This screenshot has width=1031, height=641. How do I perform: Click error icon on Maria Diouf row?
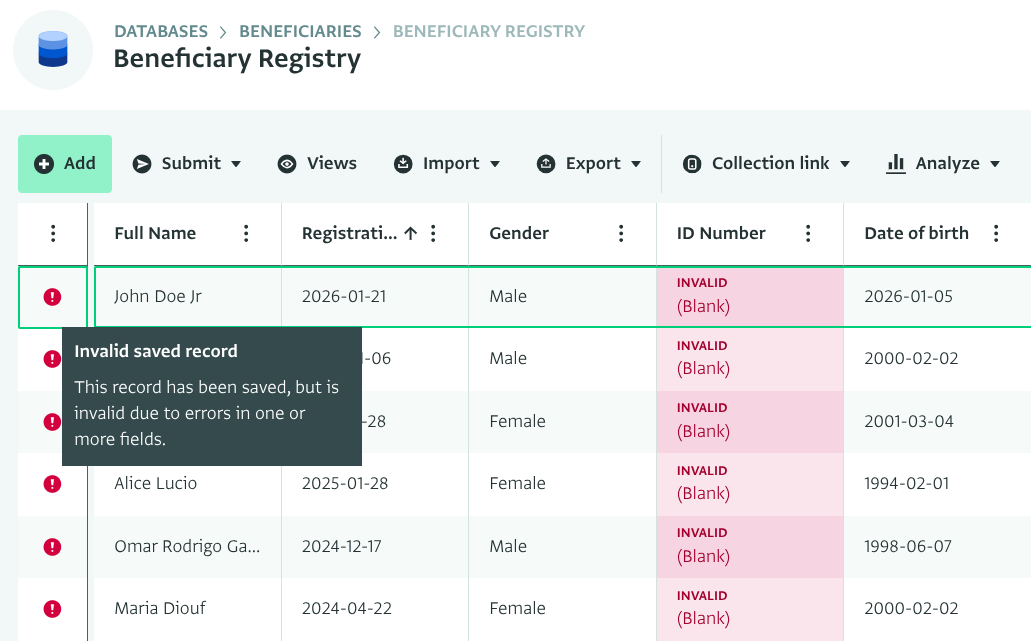point(53,609)
